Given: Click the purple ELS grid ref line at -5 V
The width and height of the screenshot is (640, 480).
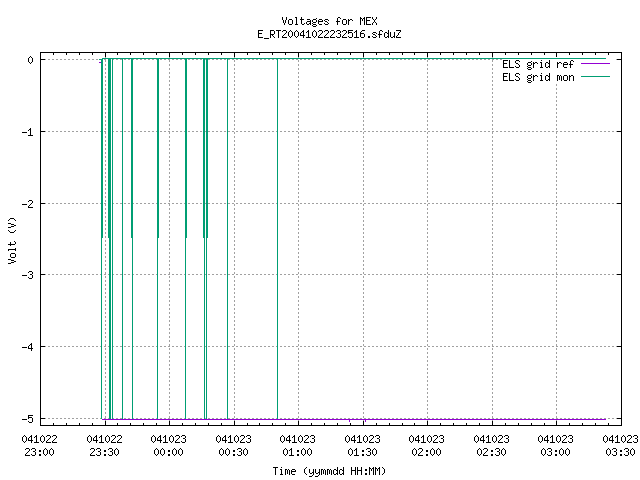Looking at the screenshot, I should click(x=354, y=419).
